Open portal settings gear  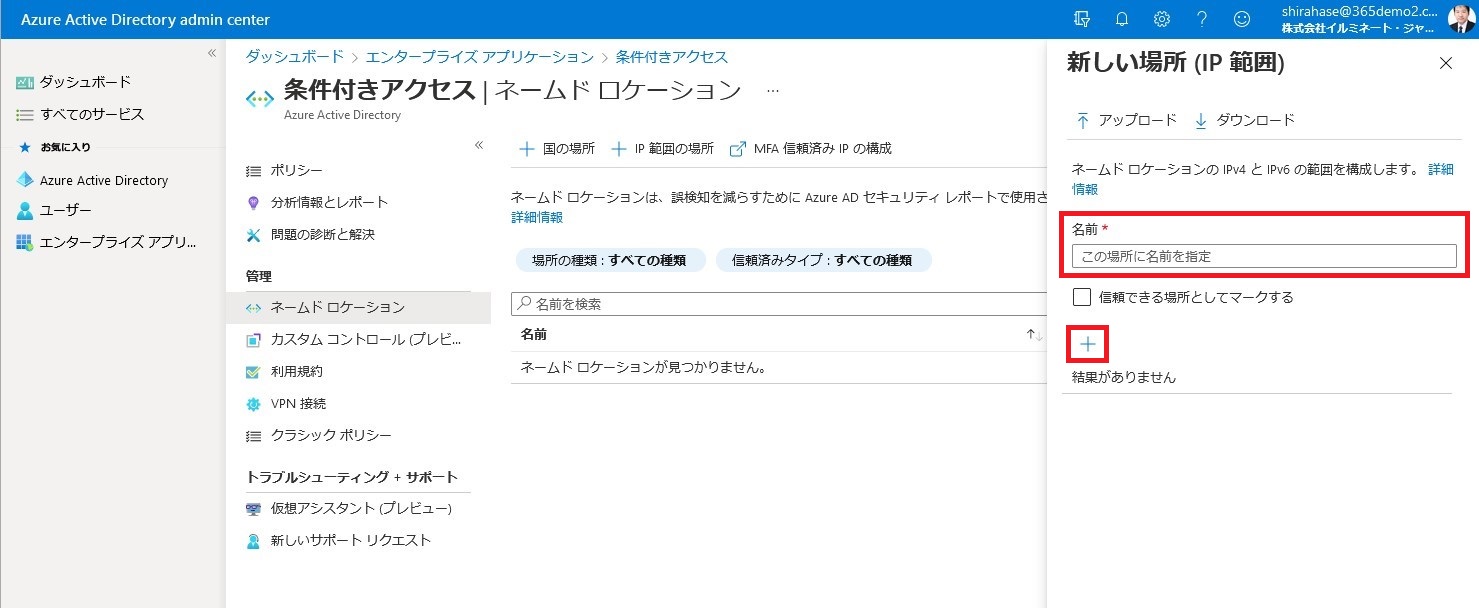coord(1162,19)
